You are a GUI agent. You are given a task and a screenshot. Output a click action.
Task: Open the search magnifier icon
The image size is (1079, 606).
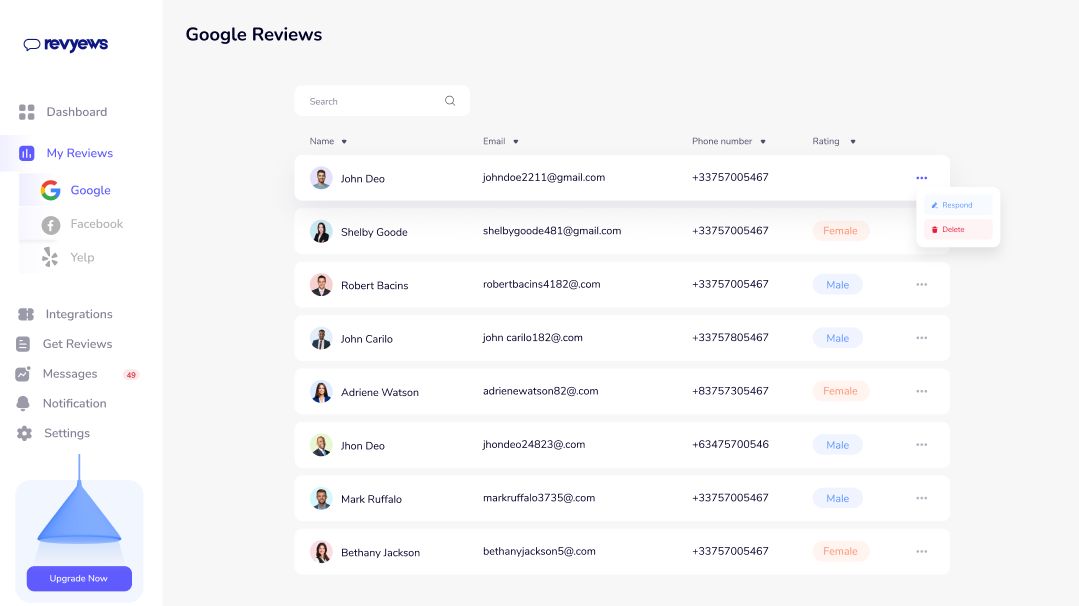[450, 100]
